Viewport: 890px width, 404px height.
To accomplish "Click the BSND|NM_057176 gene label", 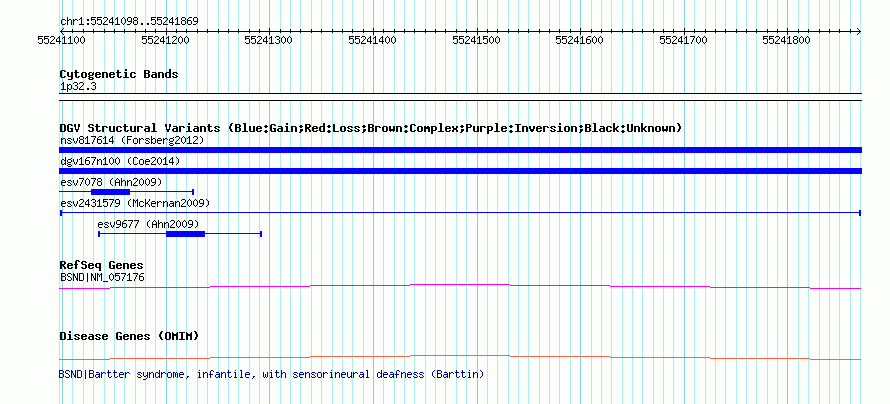I will pos(102,277).
